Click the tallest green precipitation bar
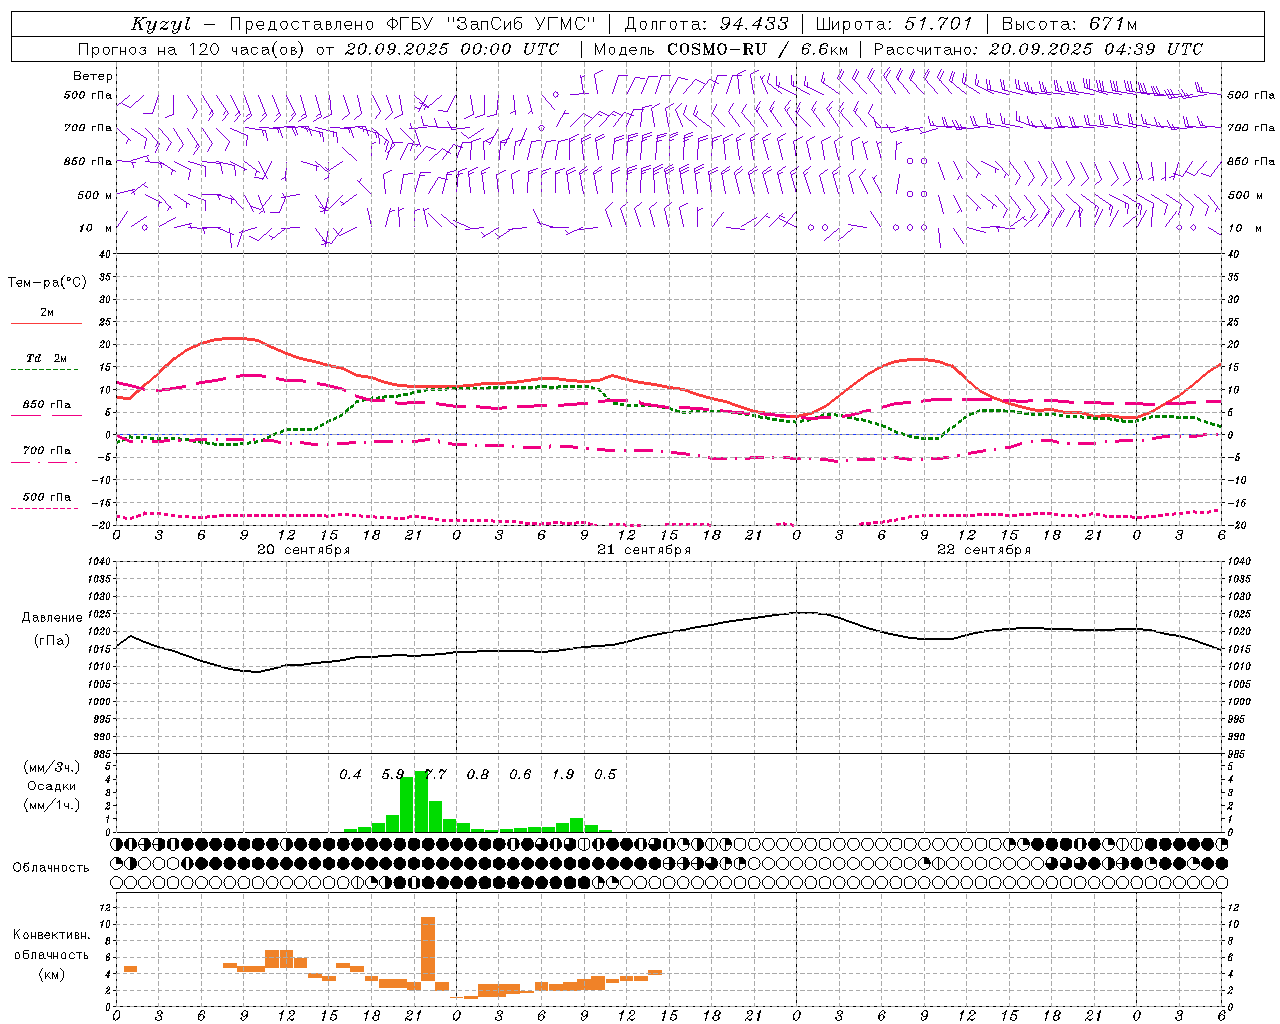 [421, 801]
